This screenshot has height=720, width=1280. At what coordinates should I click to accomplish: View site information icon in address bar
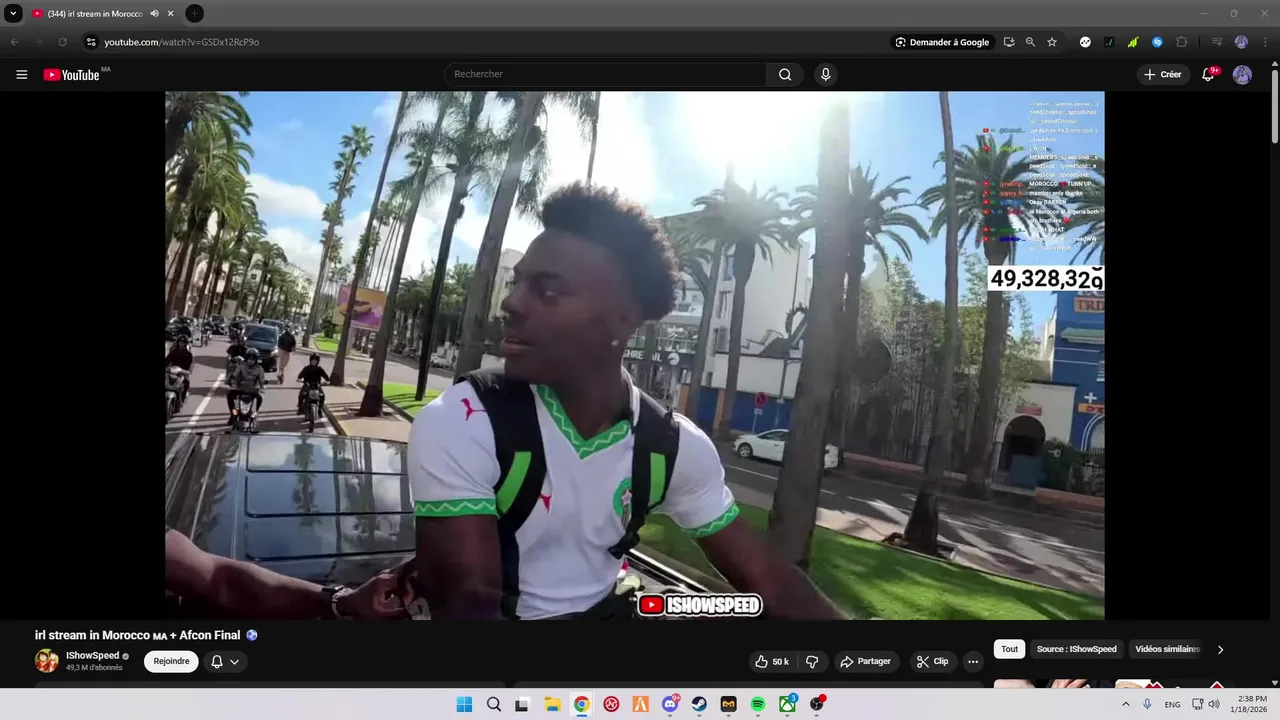(91, 42)
